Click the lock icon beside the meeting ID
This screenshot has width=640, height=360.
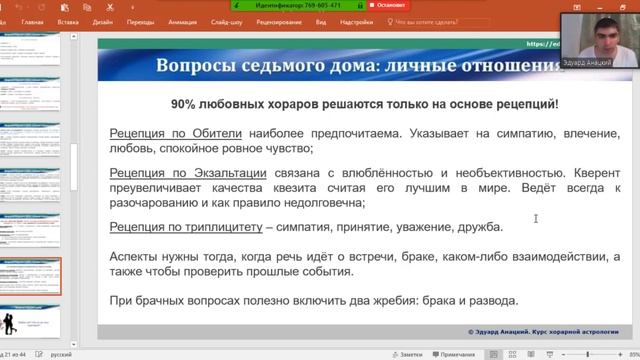(360, 5)
